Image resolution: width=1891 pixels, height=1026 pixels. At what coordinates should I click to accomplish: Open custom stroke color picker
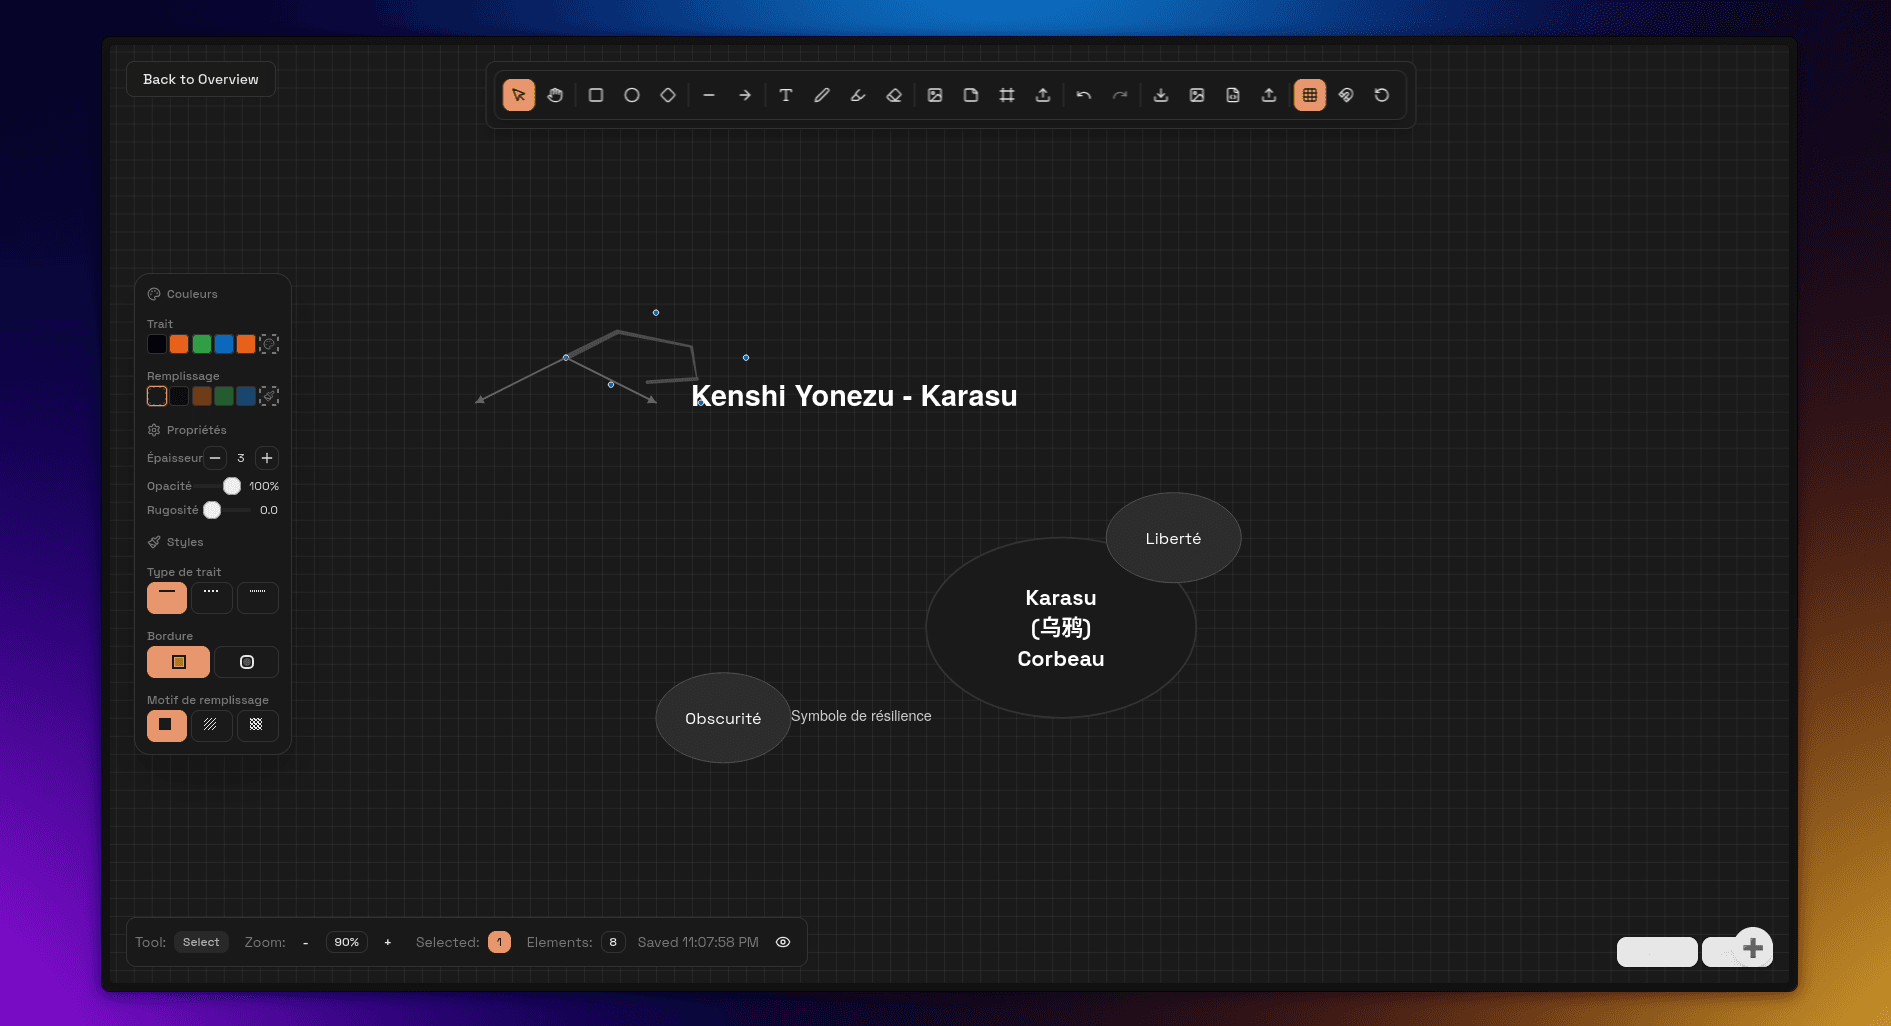[x=269, y=344]
